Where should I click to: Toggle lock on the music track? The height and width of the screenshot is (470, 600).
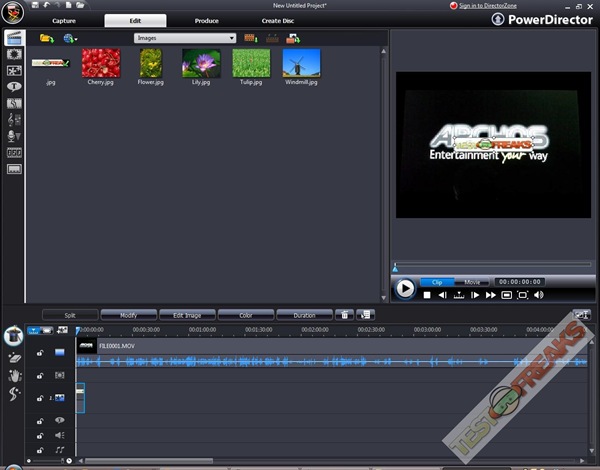click(40, 451)
